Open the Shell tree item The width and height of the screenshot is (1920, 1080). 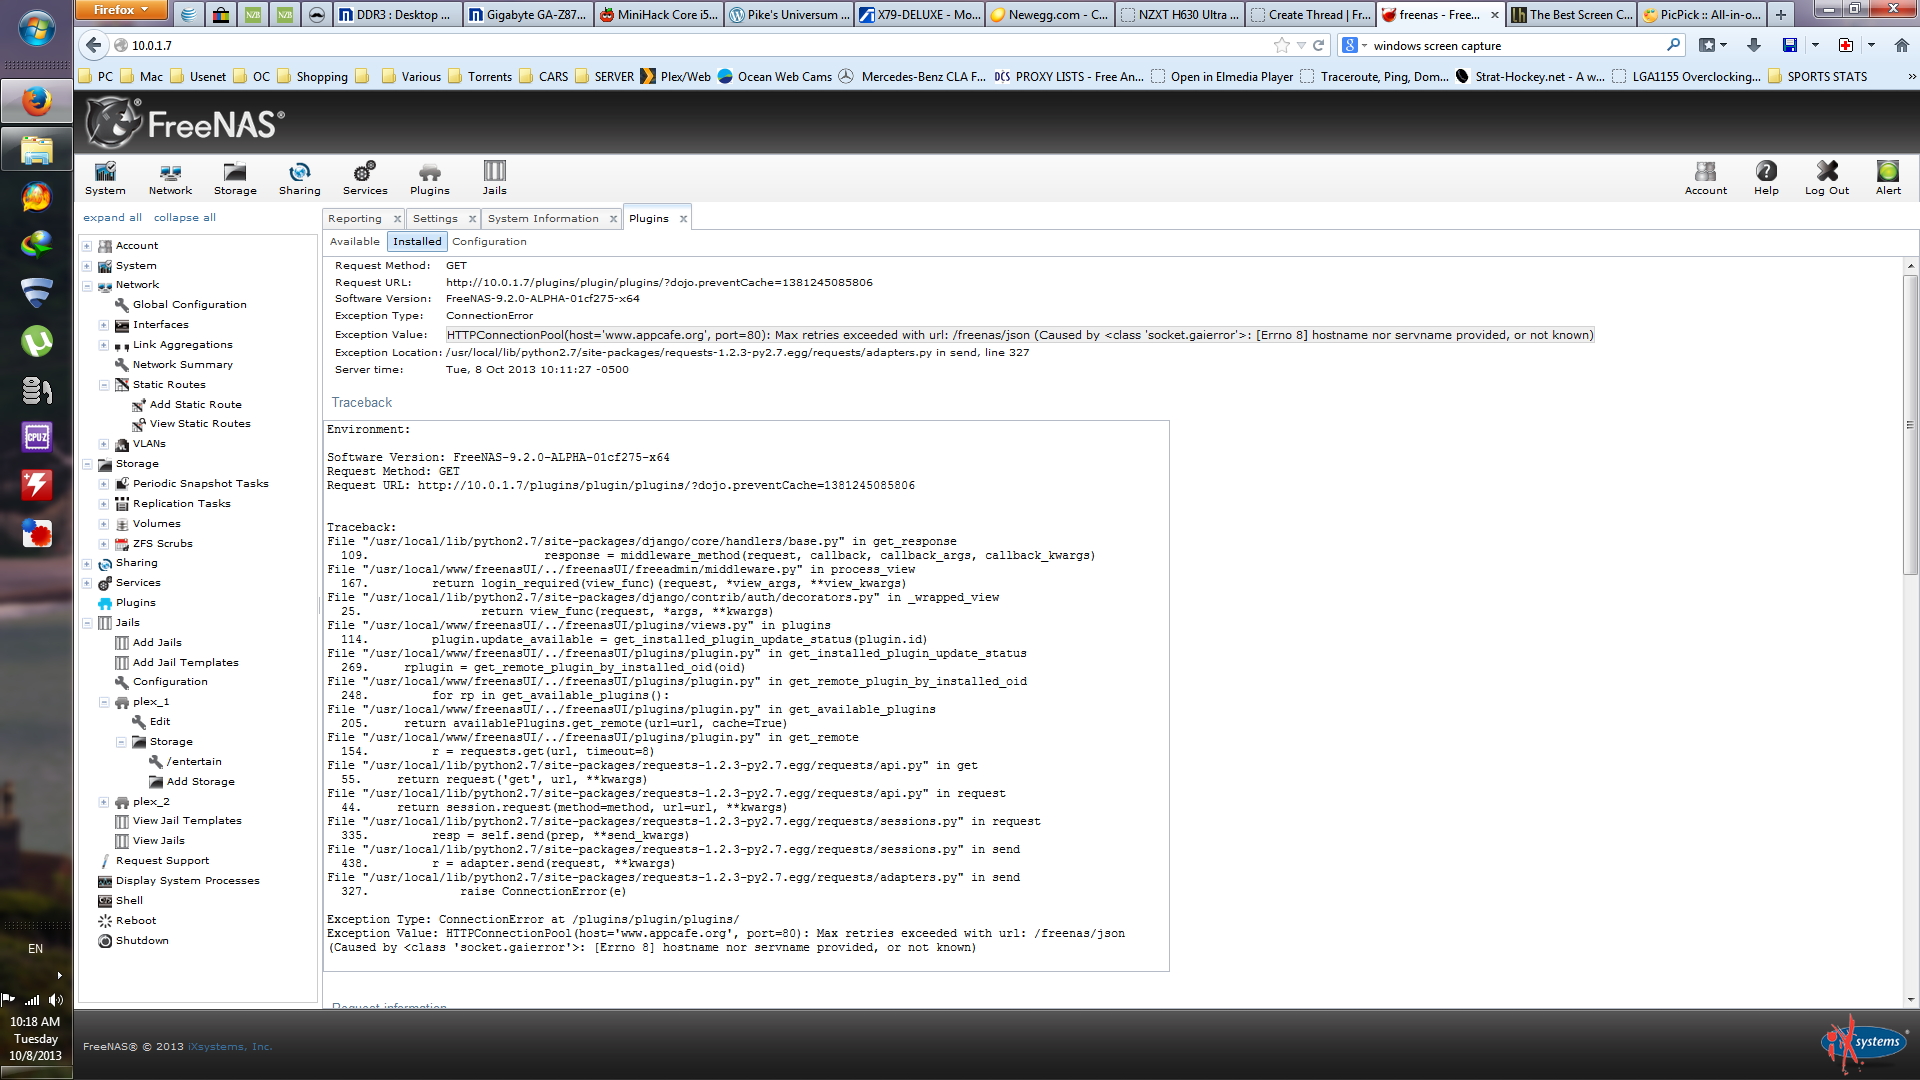tap(129, 901)
